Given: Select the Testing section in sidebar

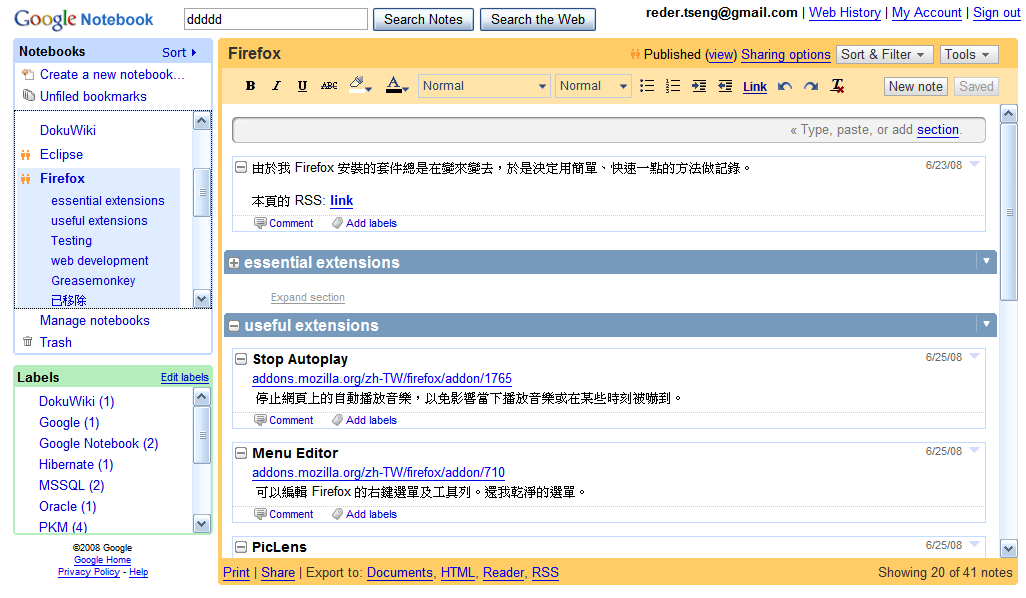Looking at the screenshot, I should (x=71, y=241).
